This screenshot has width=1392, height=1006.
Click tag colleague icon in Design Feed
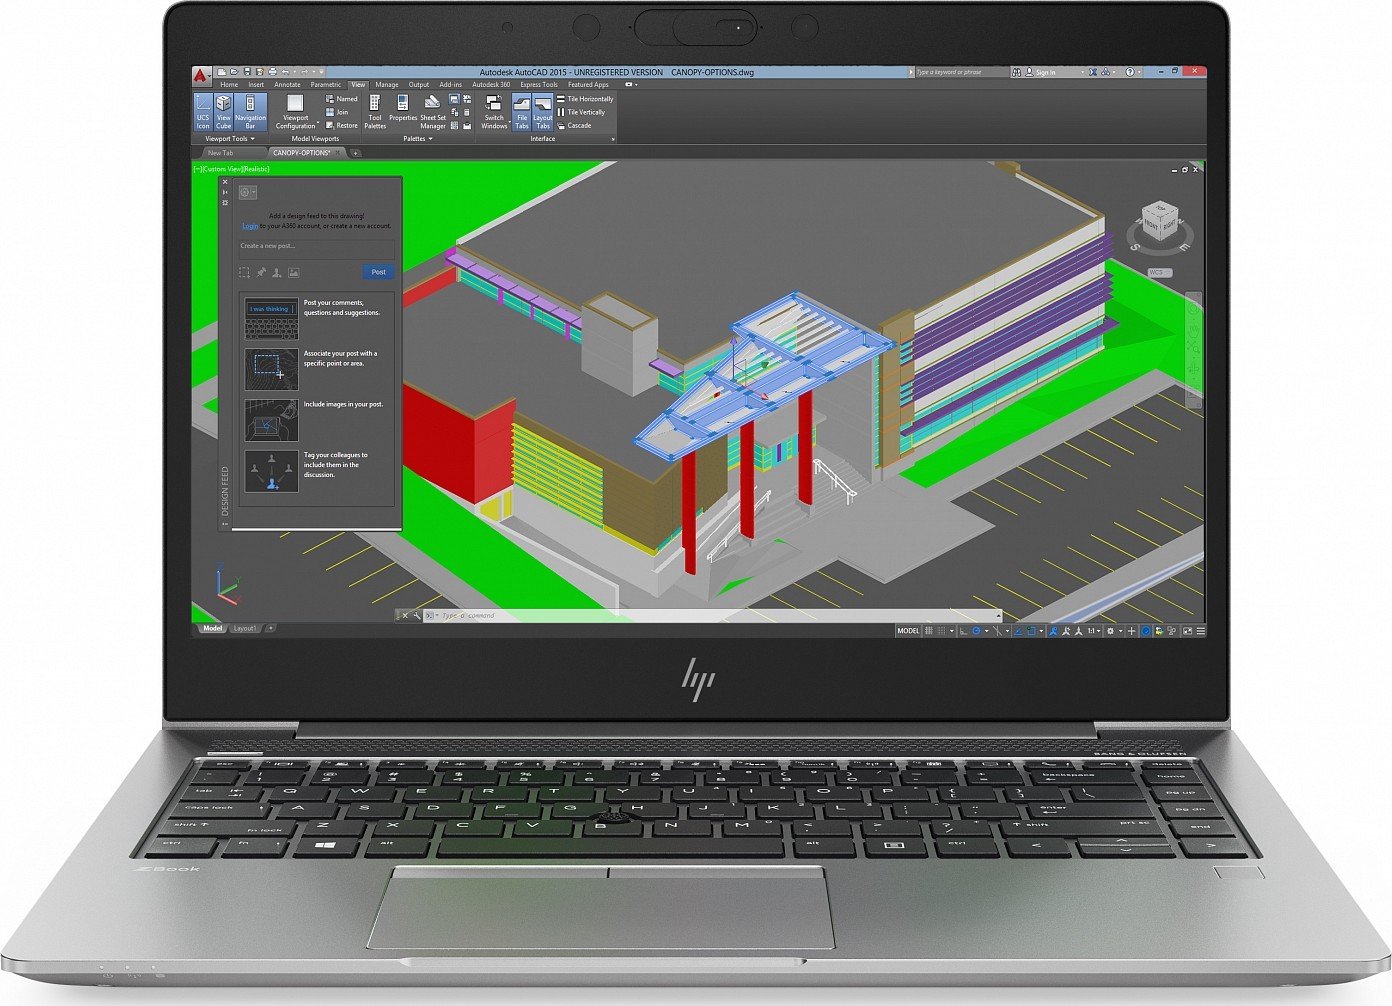coord(277,271)
